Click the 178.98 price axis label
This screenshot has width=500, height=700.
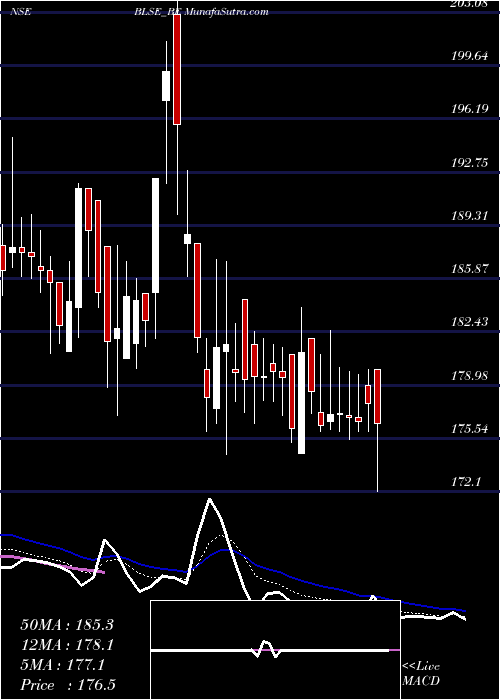point(469,376)
